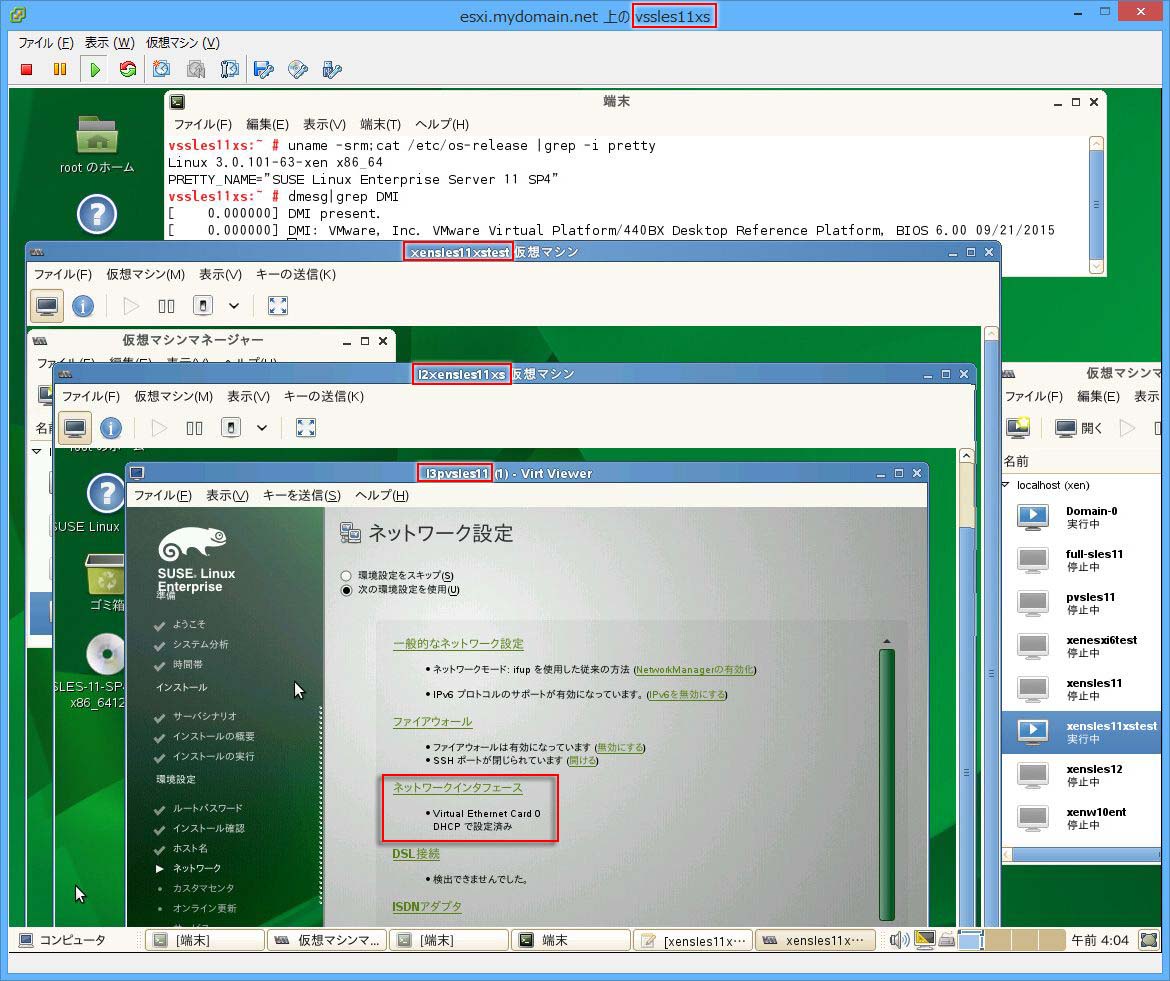1170x981 pixels.
Task: Select xenw10ent virtual machine in the list
Action: click(1081, 818)
